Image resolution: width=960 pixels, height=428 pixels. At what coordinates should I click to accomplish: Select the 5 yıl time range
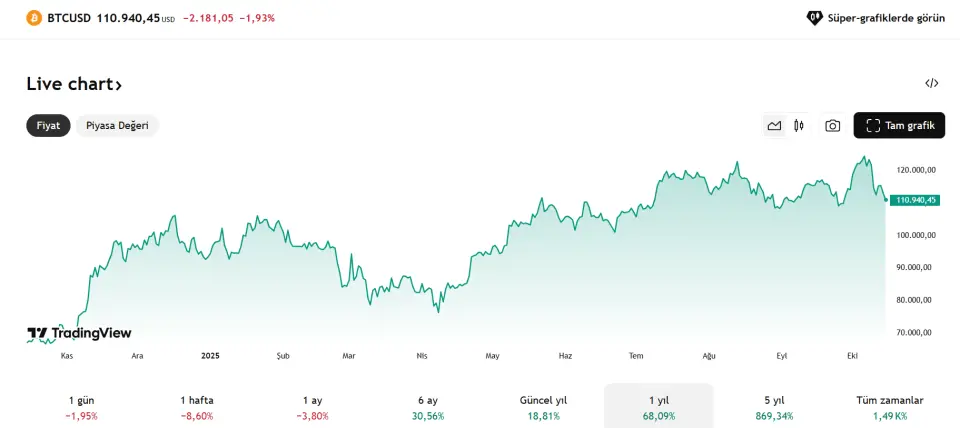coord(773,406)
